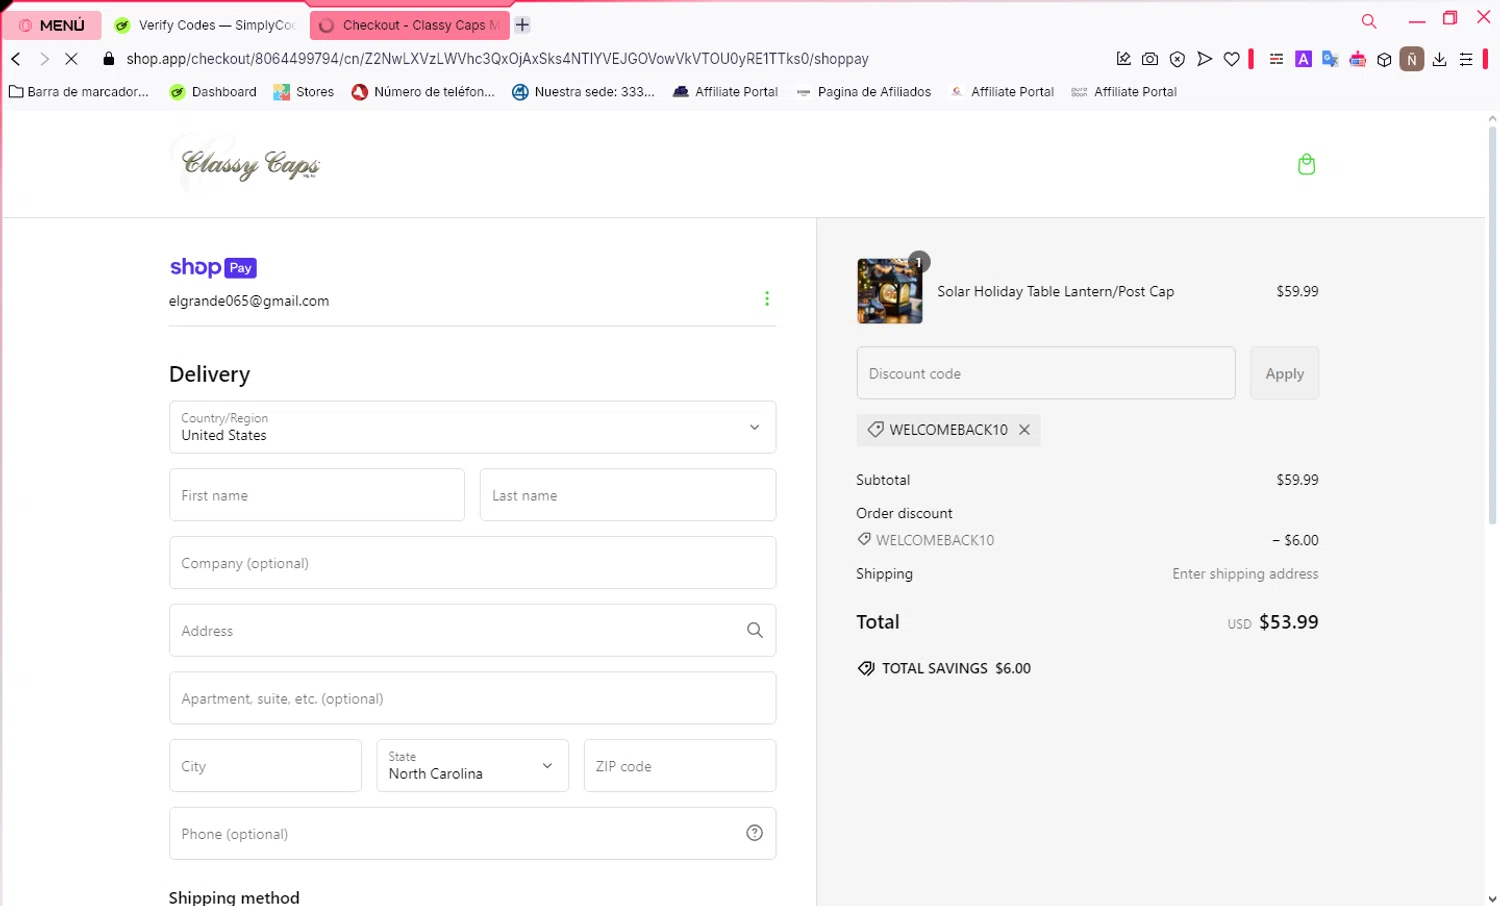Click the Solar Holiday Lantern product thumbnail
Image resolution: width=1500 pixels, height=906 pixels.
(890, 291)
